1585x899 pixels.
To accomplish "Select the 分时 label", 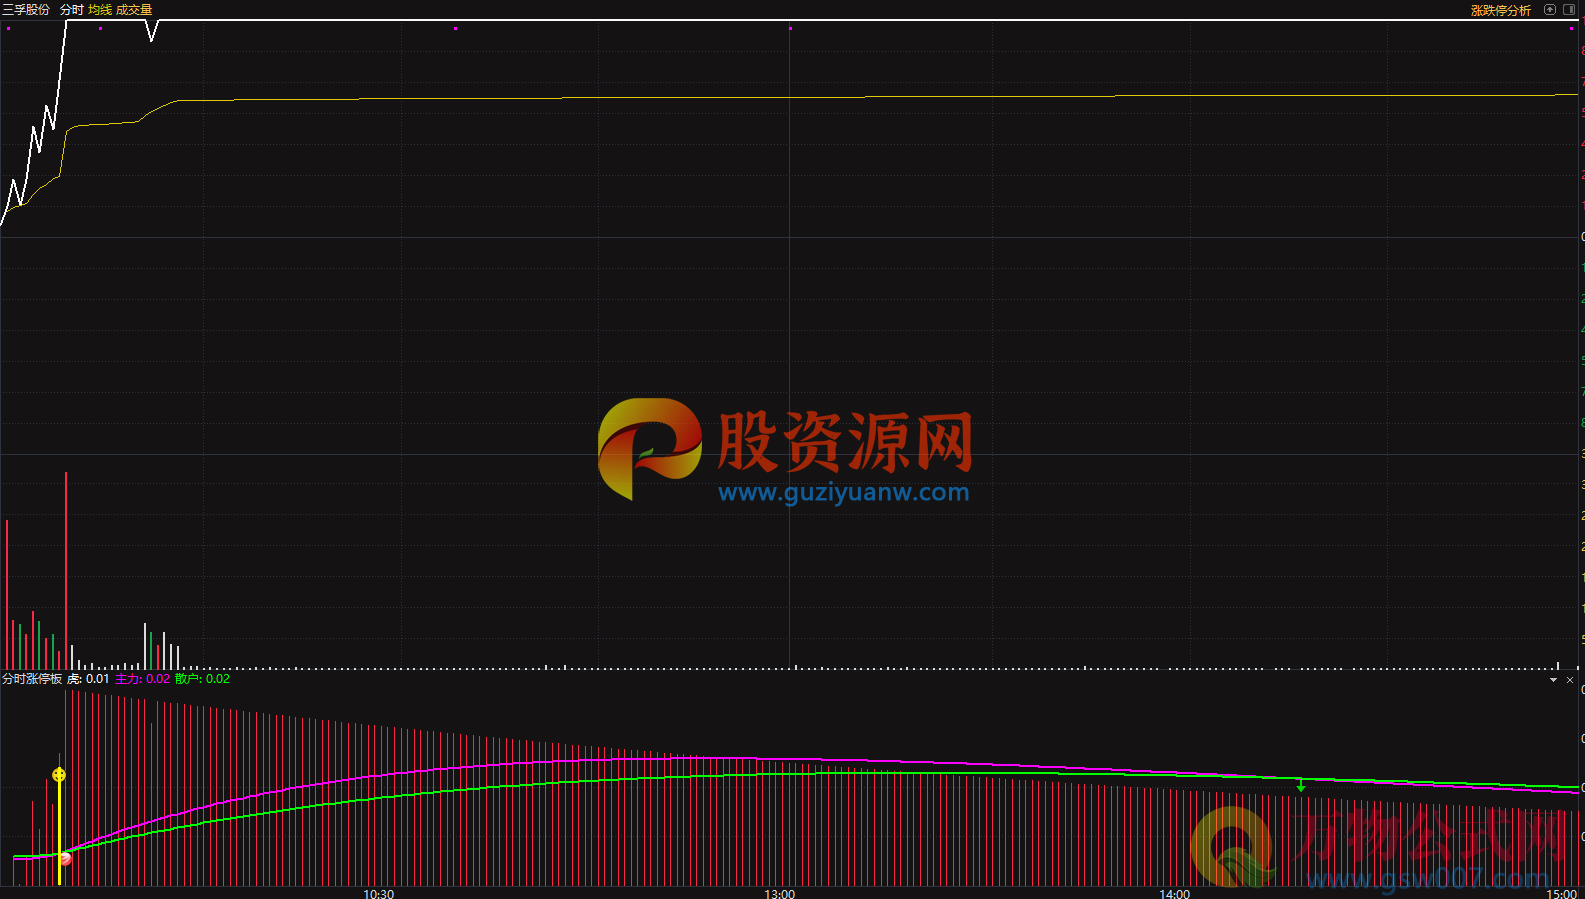I will (x=72, y=10).
